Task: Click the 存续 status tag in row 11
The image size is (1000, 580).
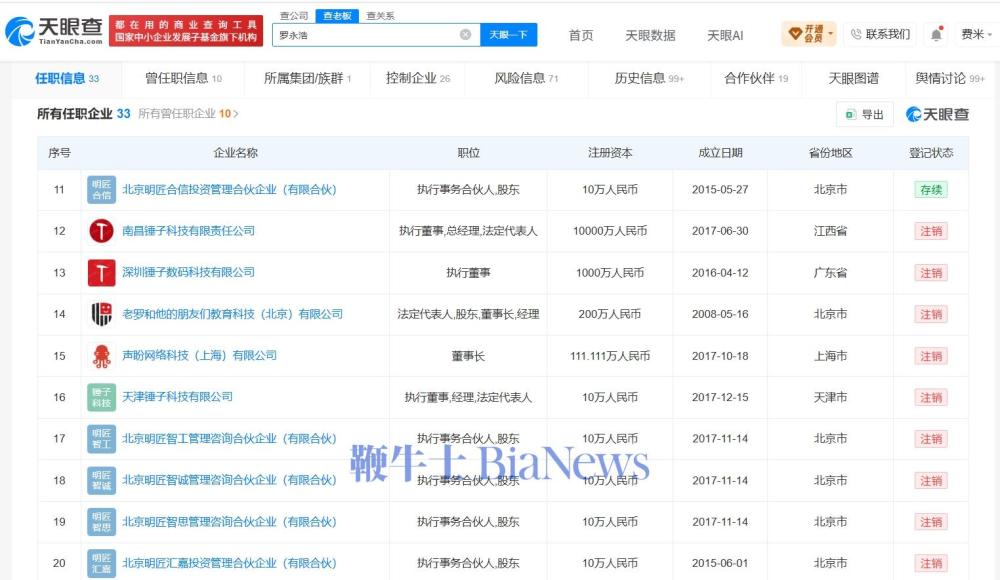Action: coord(930,190)
